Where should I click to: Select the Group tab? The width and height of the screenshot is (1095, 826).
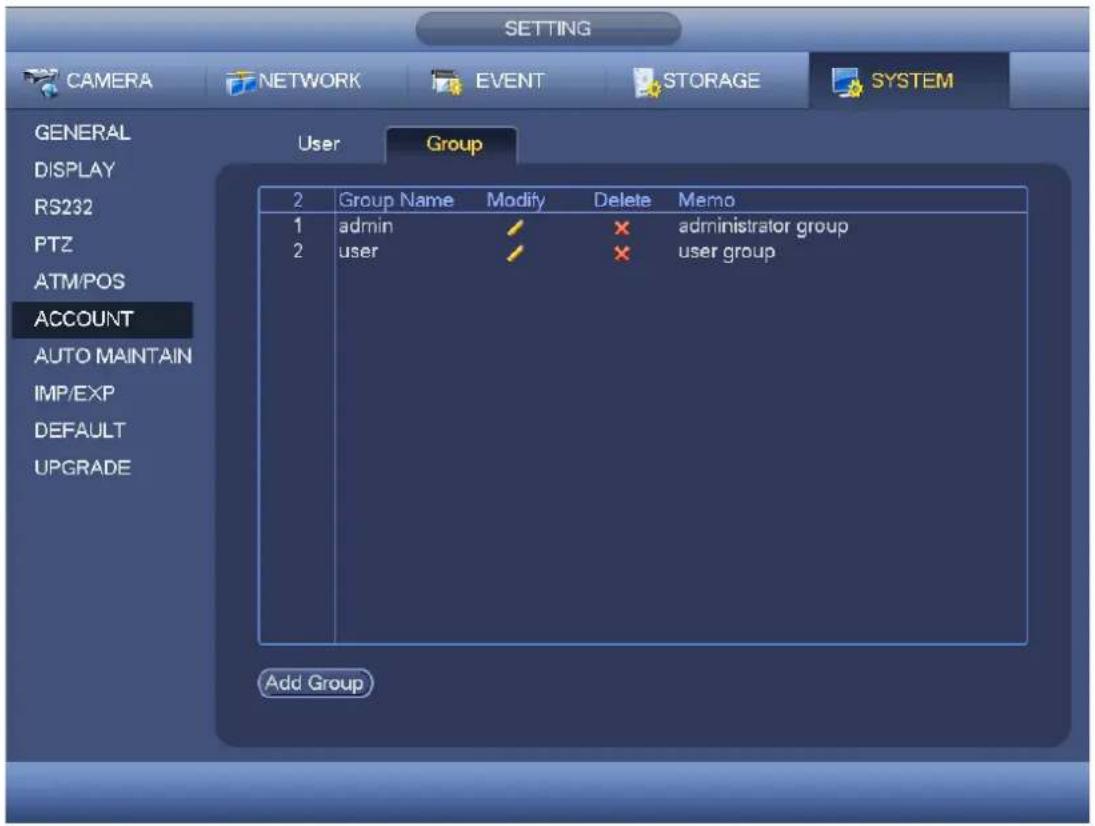click(453, 145)
